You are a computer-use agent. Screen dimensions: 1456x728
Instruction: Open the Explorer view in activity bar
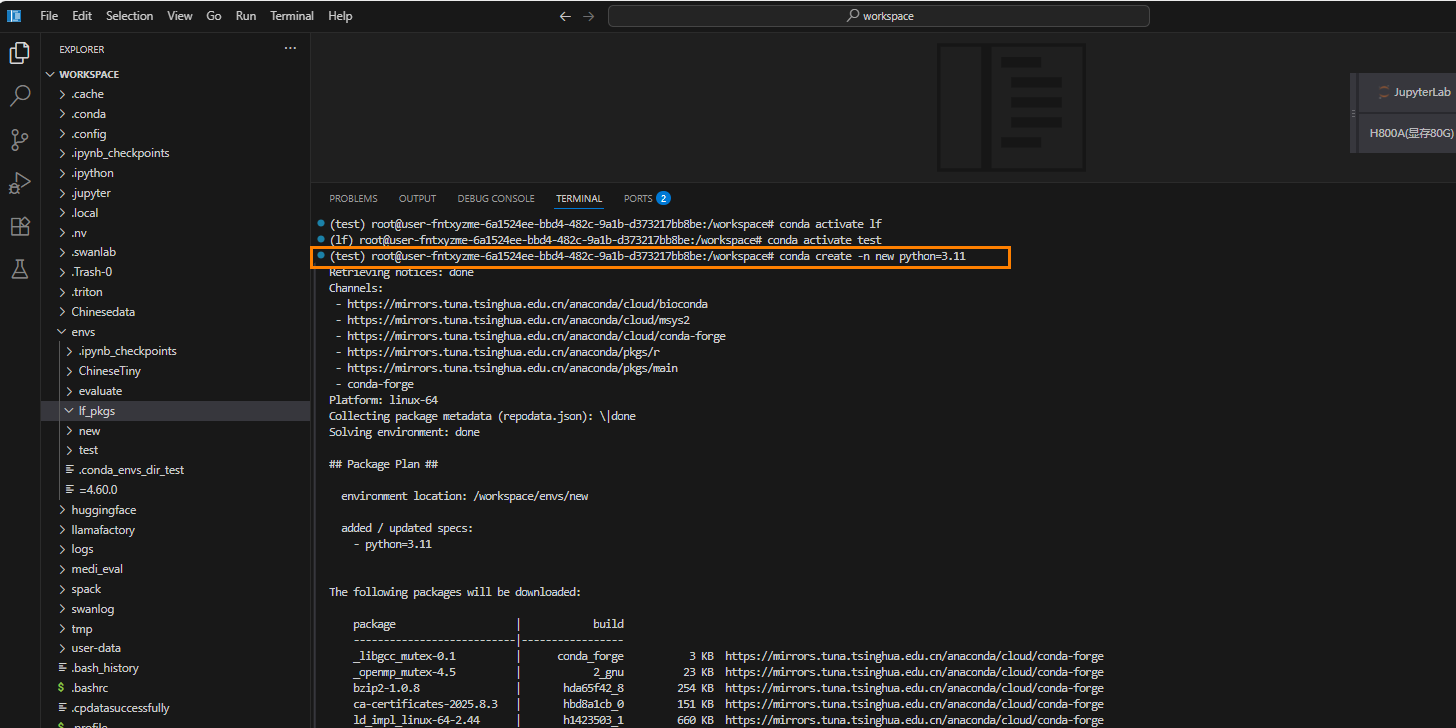[x=19, y=53]
